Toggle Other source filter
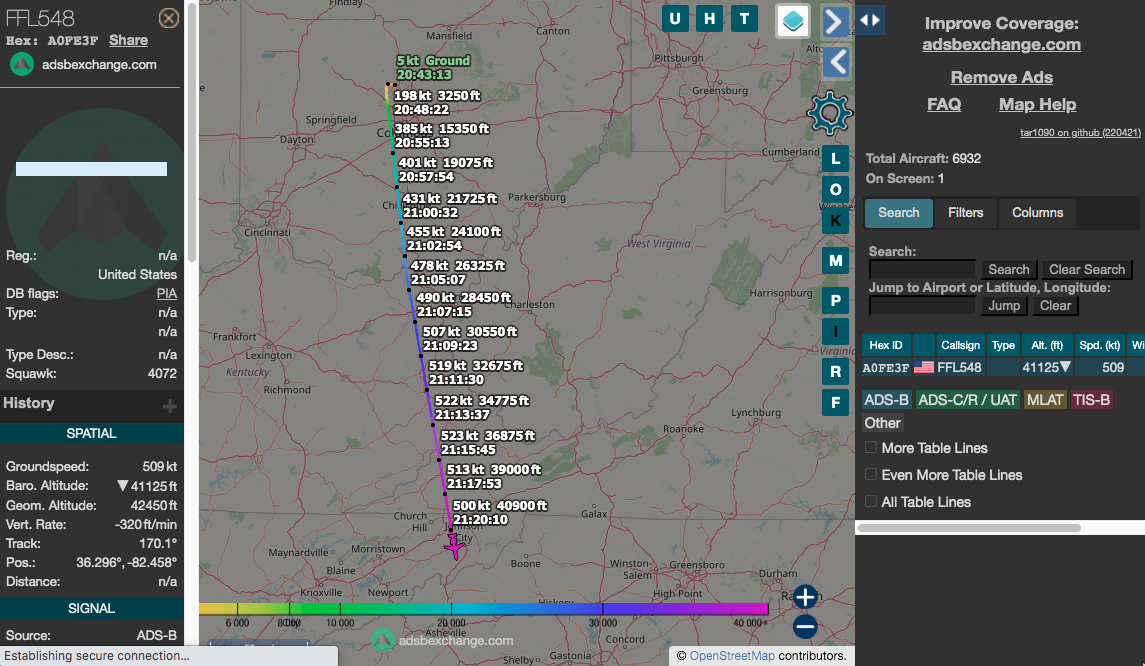Viewport: 1145px width, 666px height. (883, 423)
